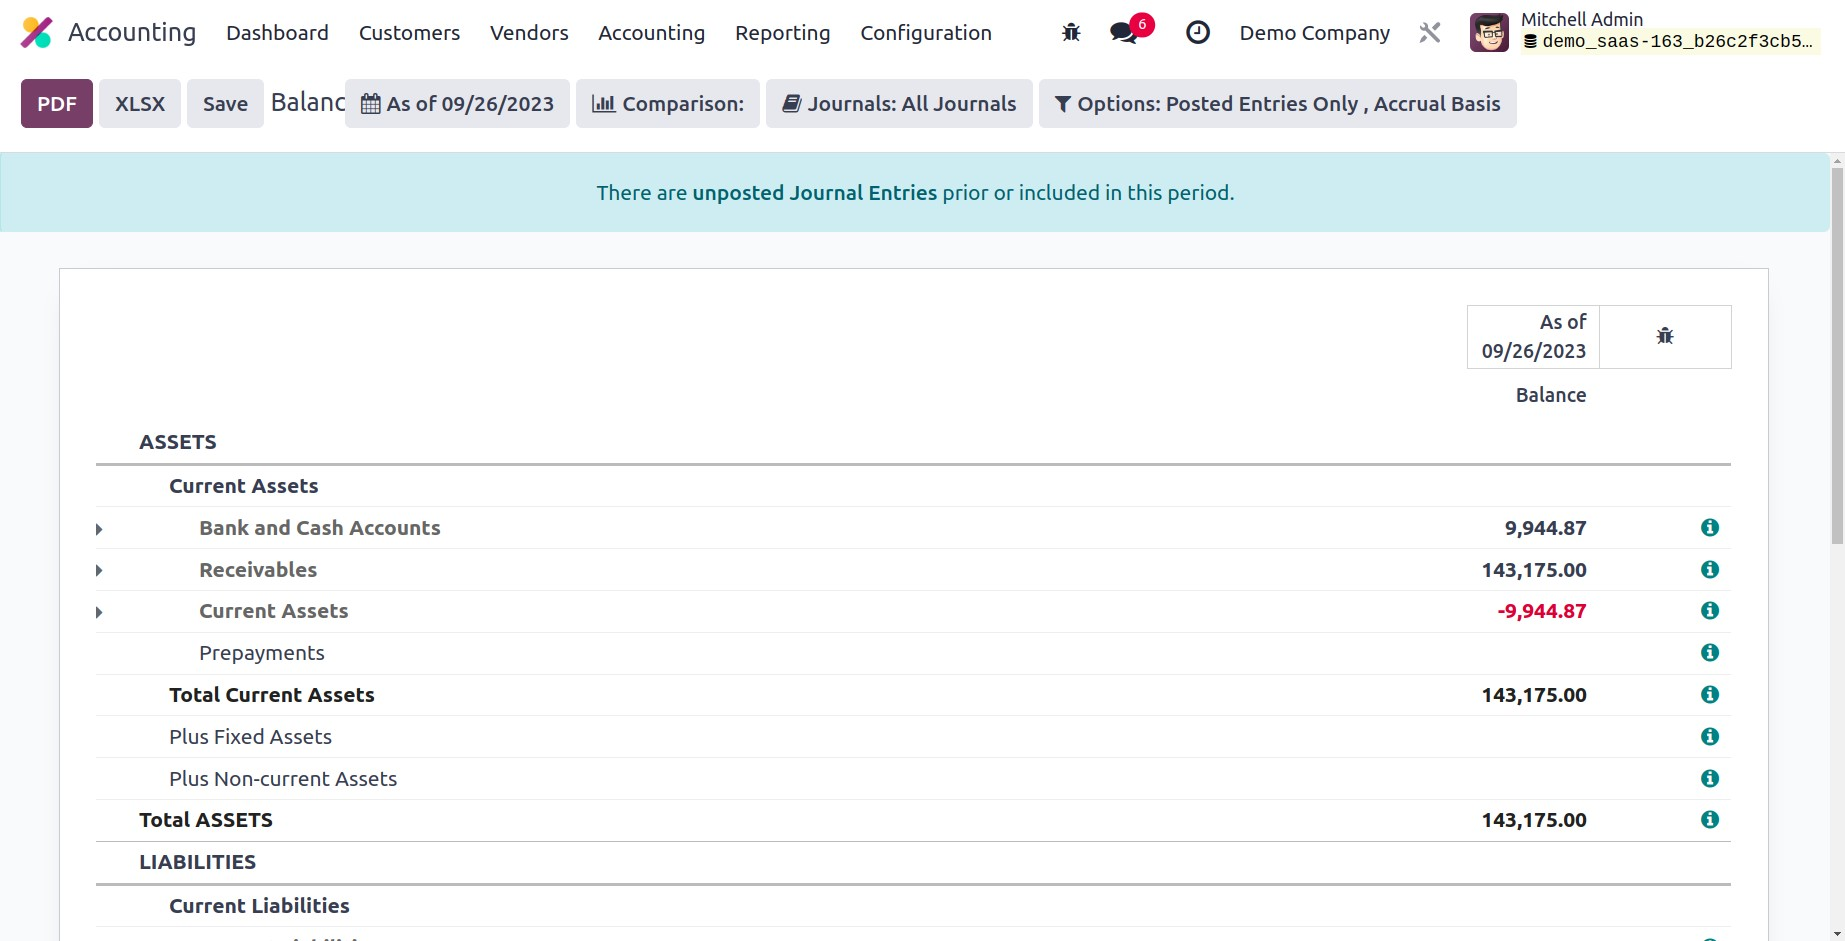The width and height of the screenshot is (1845, 941).
Task: Click info icon on Prepayments row
Action: tap(1709, 653)
